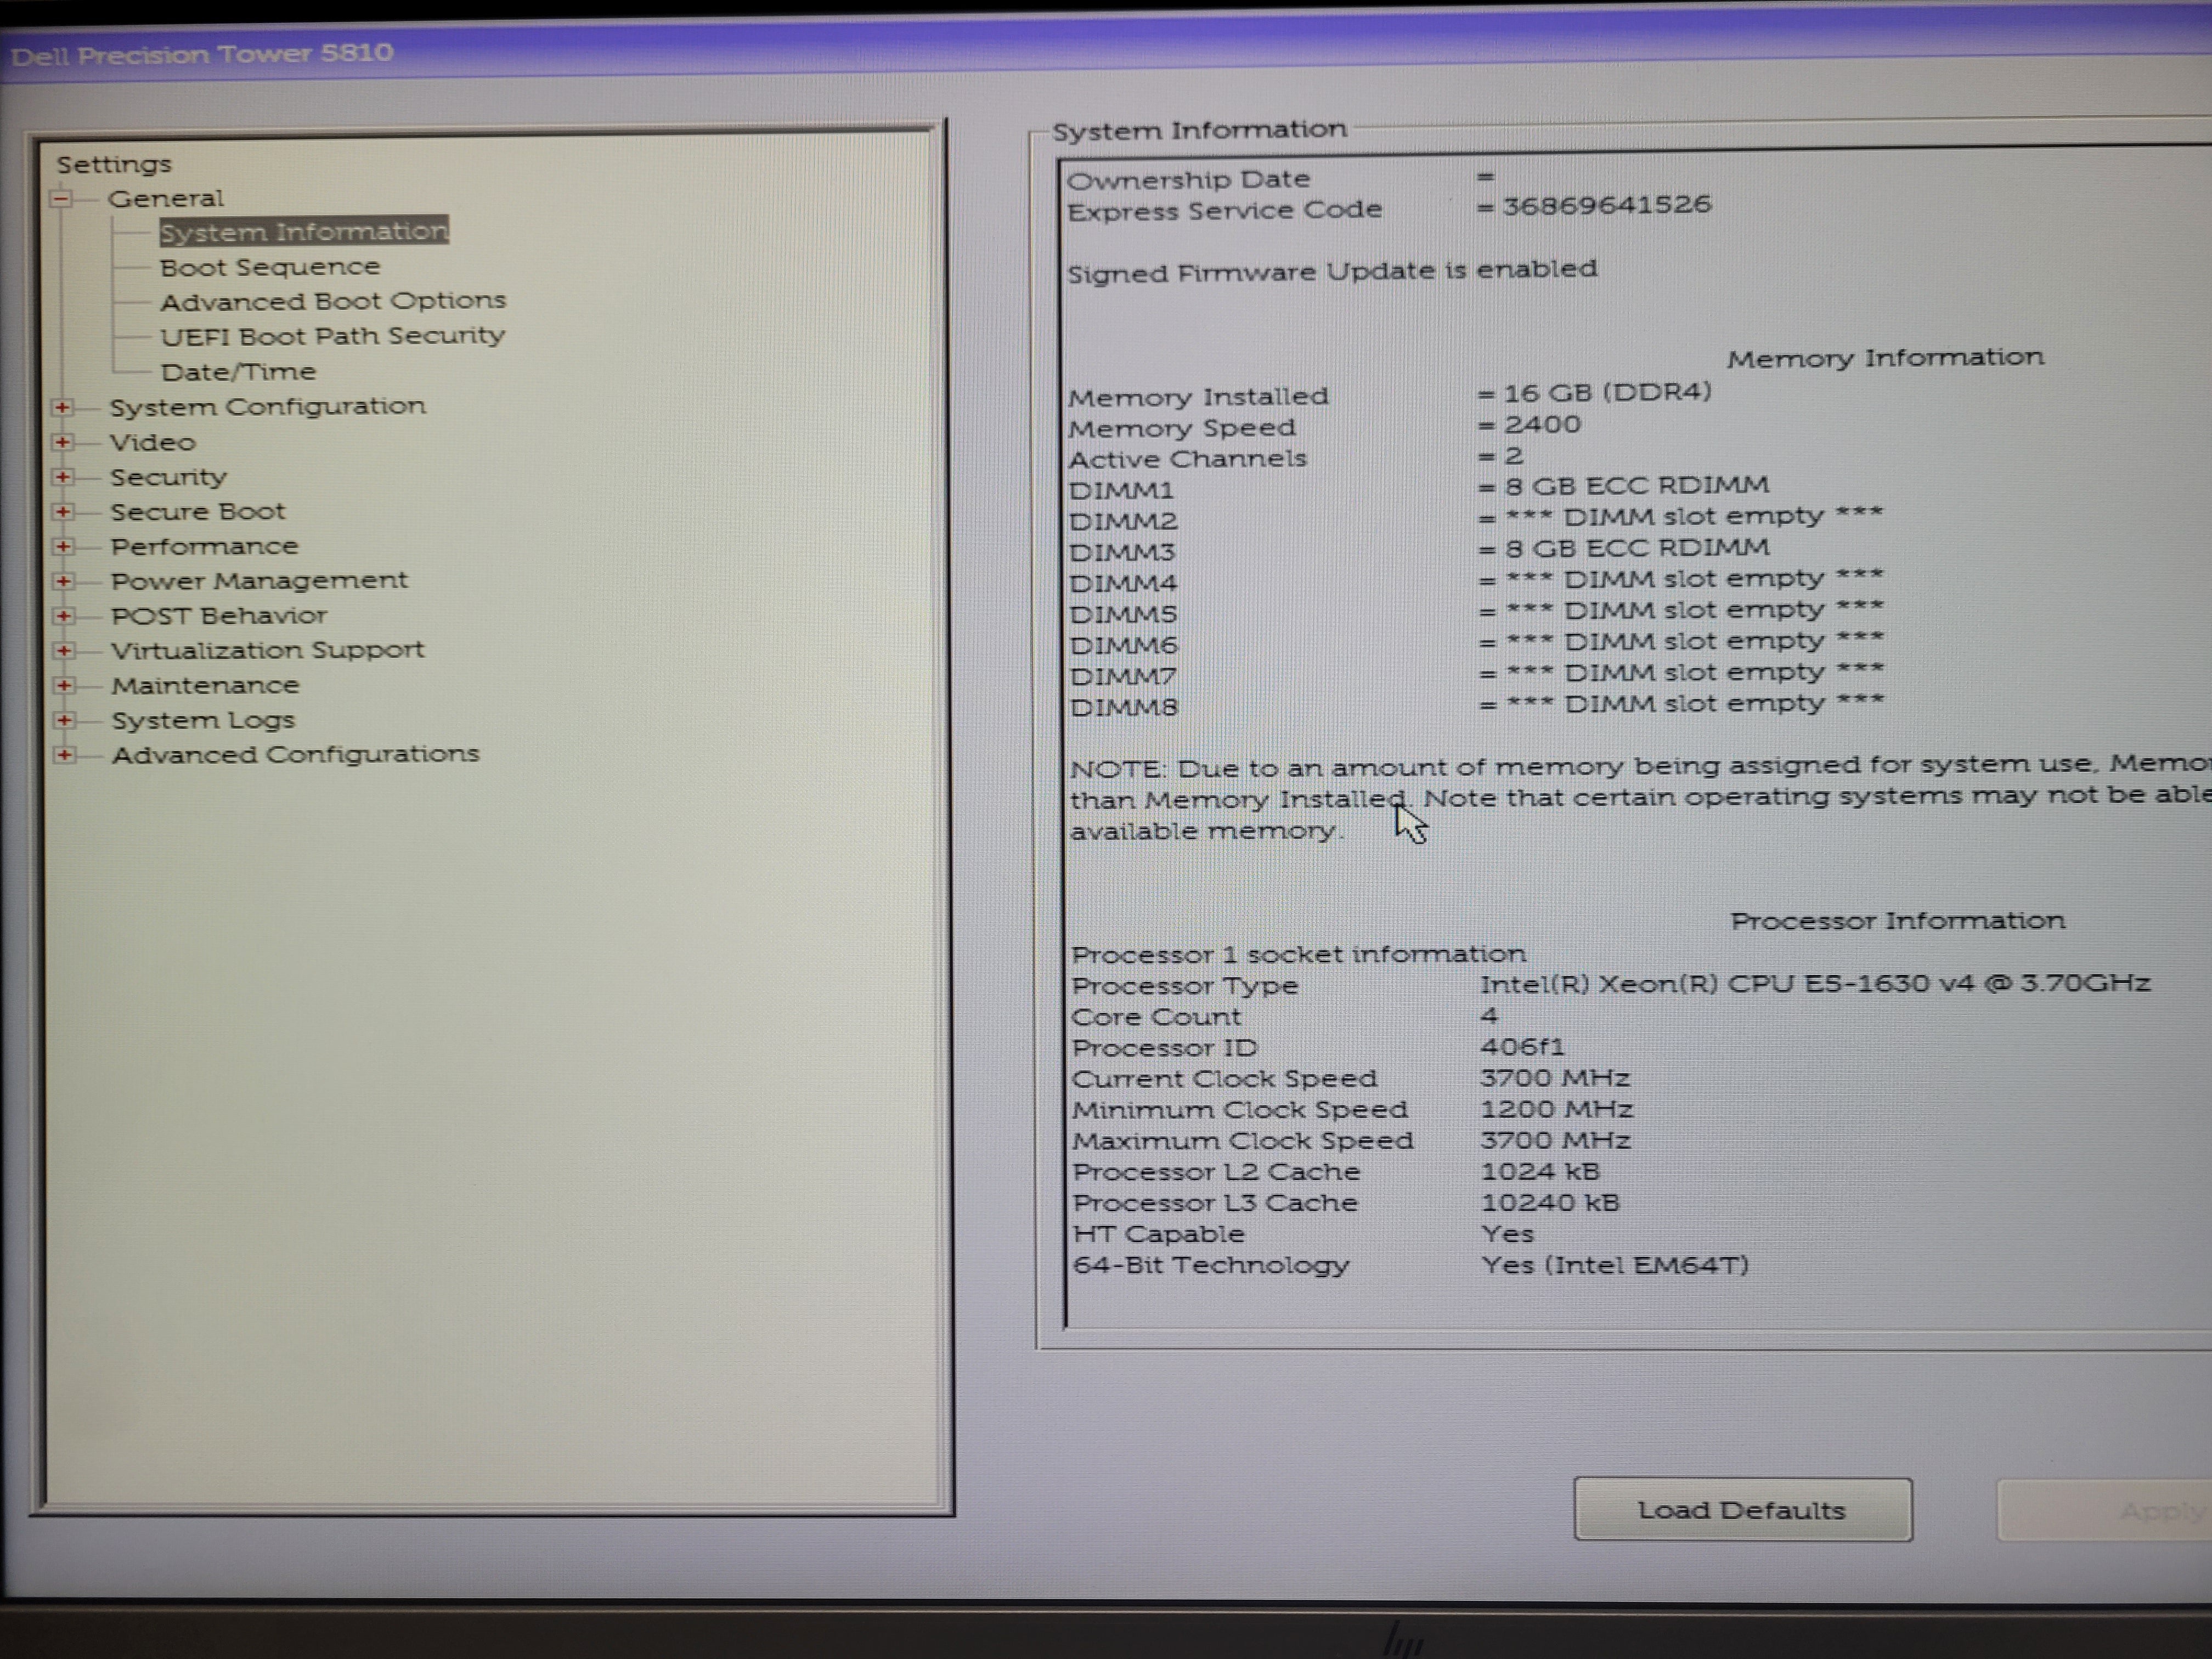Click the Load Defaults button
This screenshot has height=1659, width=2212.
tap(1743, 1510)
